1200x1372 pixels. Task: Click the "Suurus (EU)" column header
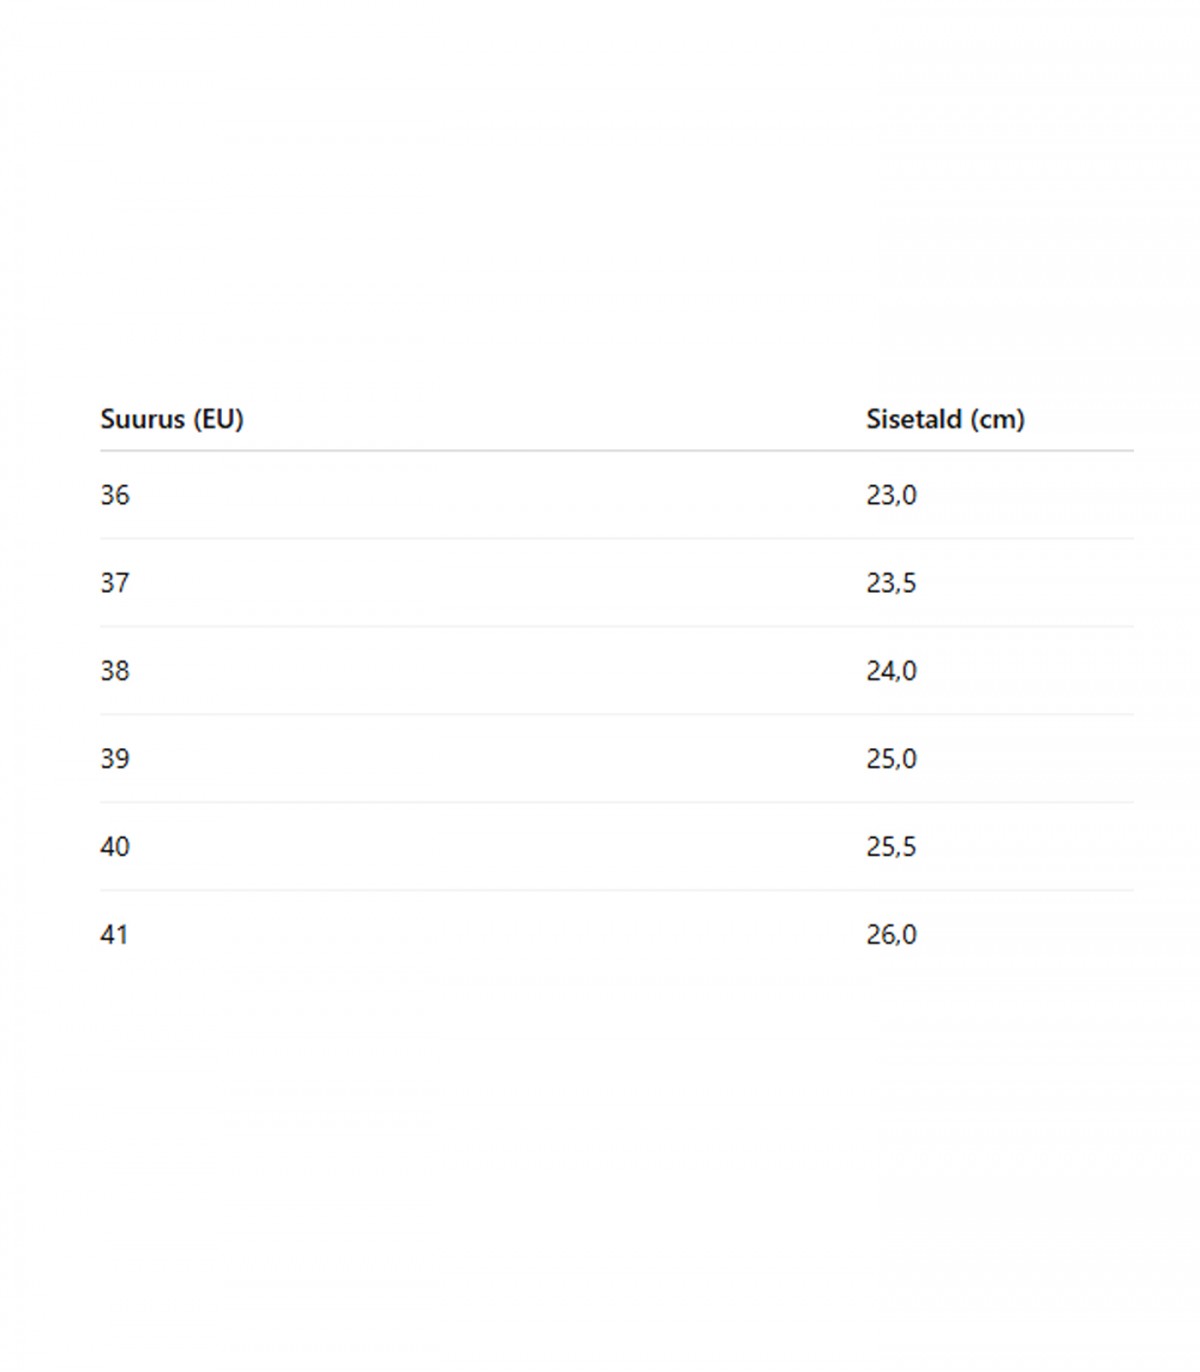click(172, 419)
